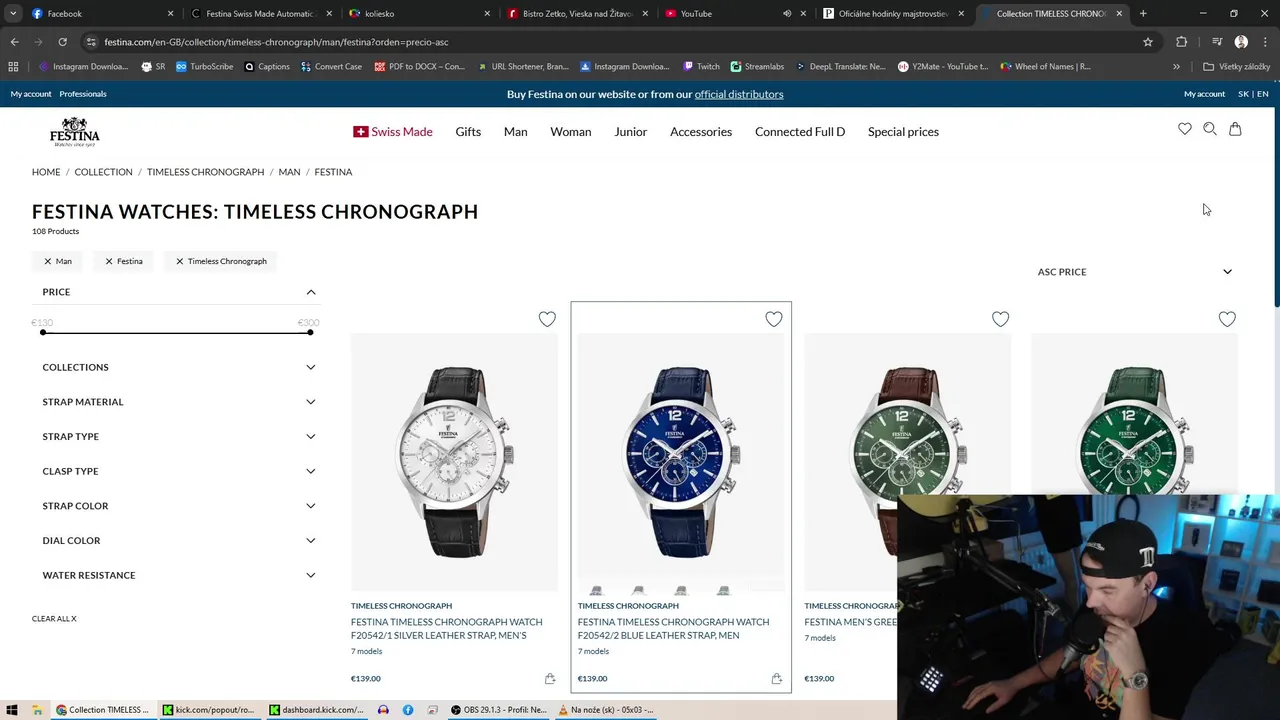Open the Gifts menu
1280x720 pixels.
coord(468,132)
